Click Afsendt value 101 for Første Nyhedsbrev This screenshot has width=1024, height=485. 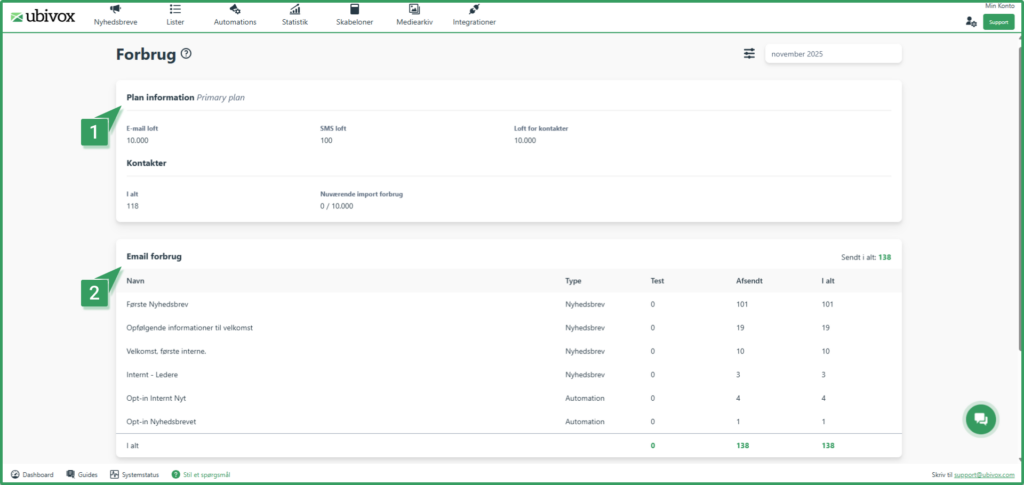point(741,304)
